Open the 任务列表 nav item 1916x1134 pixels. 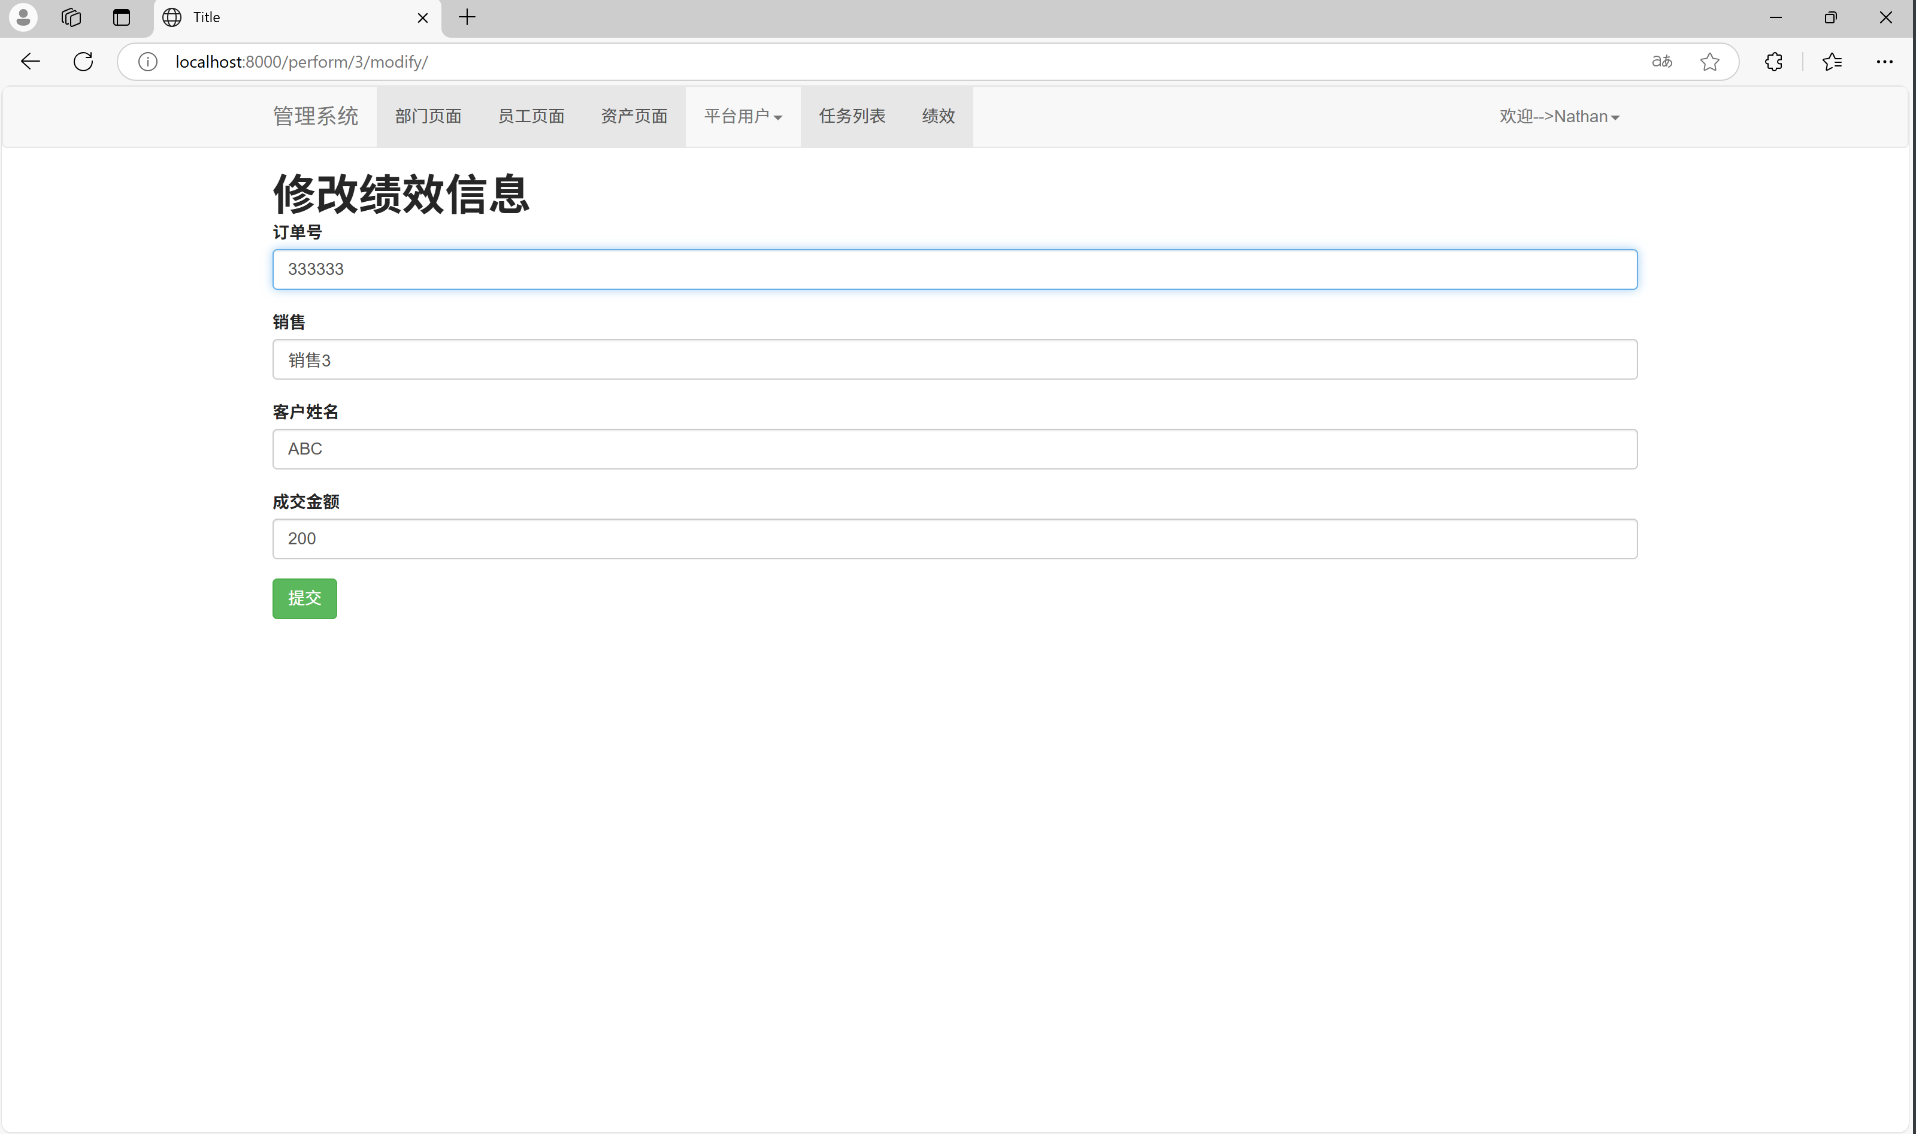852,116
